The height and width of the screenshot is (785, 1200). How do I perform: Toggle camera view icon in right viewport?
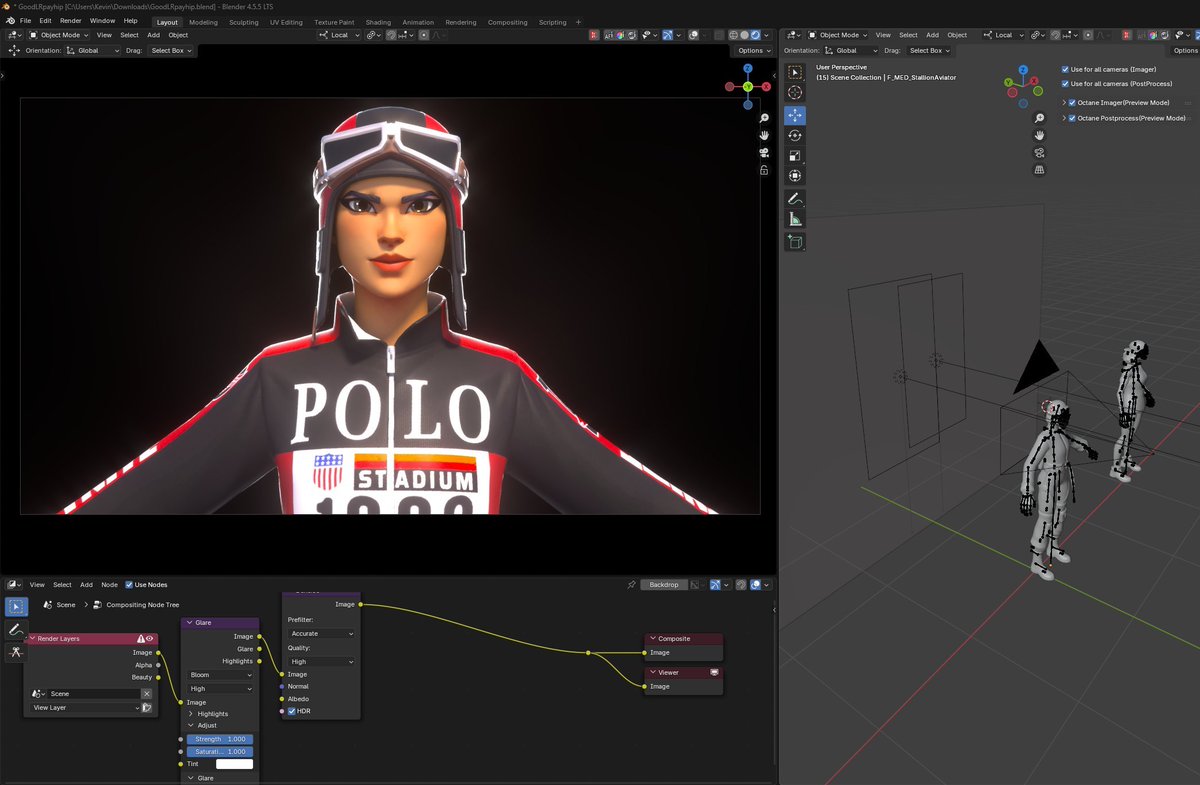pyautogui.click(x=1039, y=153)
